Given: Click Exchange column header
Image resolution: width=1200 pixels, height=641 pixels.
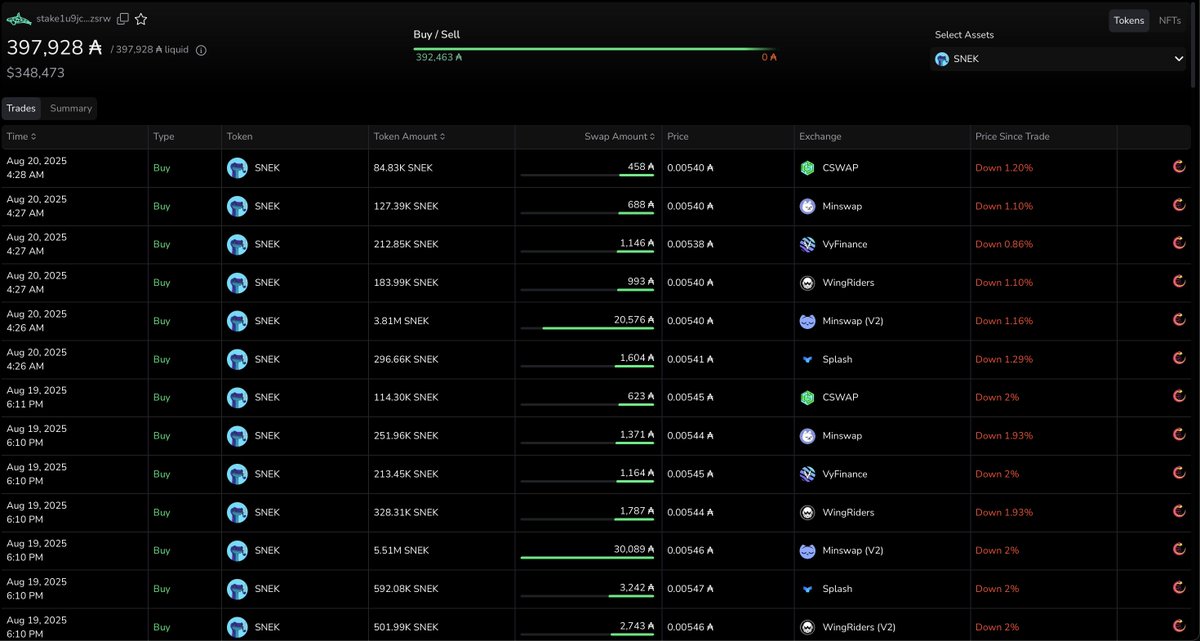Looking at the screenshot, I should click(x=820, y=136).
